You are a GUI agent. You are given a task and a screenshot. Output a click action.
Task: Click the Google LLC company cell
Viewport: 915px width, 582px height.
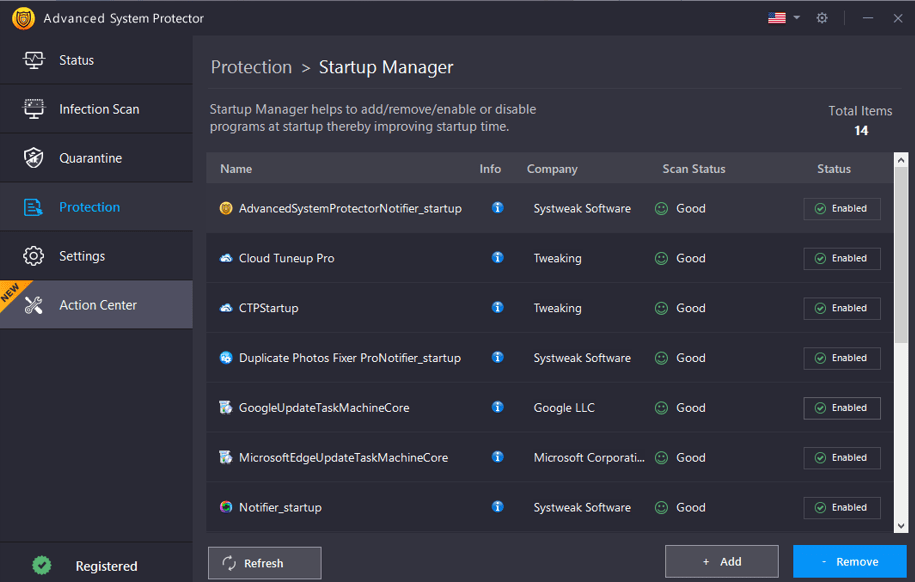coord(564,407)
